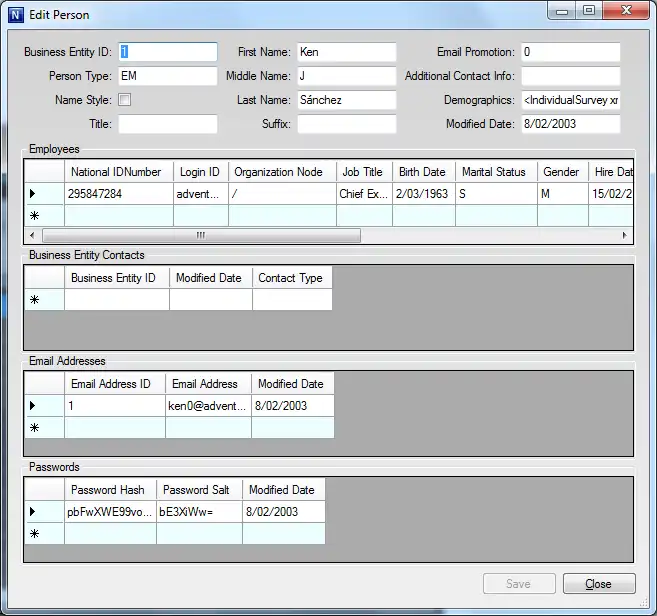This screenshot has width=657, height=616.
Task: Click the Additional Contact Info field
Action: coord(571,76)
